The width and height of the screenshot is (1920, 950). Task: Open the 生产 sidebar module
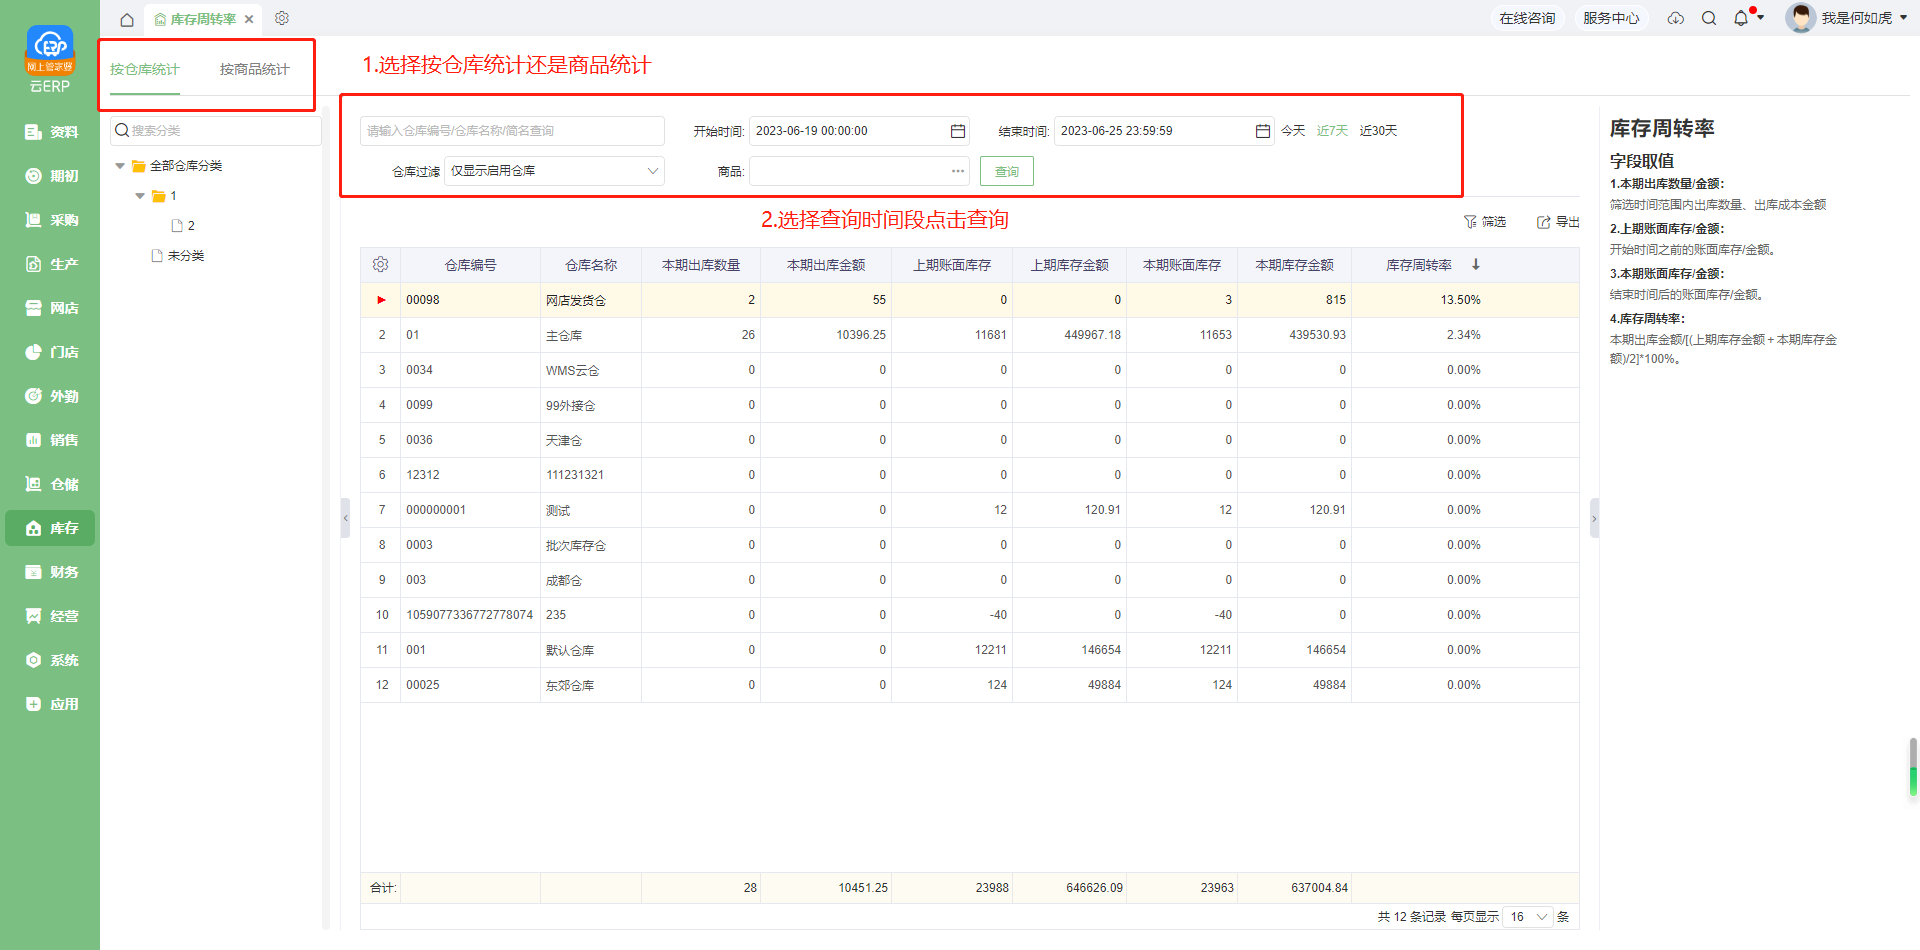pyautogui.click(x=50, y=264)
